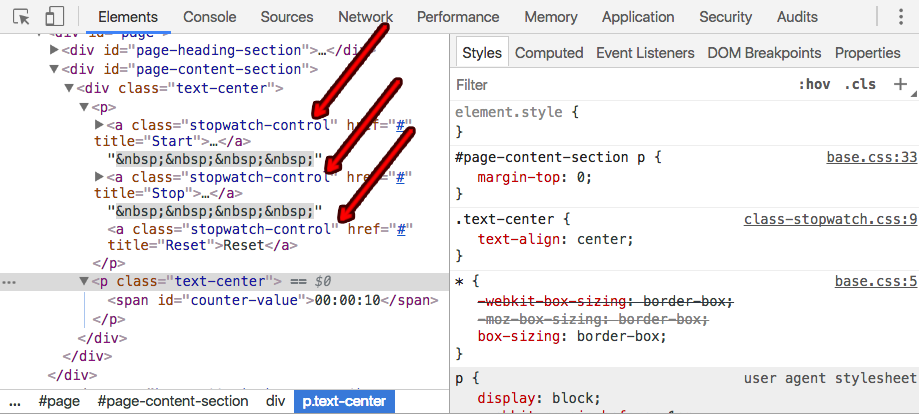The width and height of the screenshot is (919, 414).
Task: Click the 00:00:10 counter text
Action: coord(348,301)
